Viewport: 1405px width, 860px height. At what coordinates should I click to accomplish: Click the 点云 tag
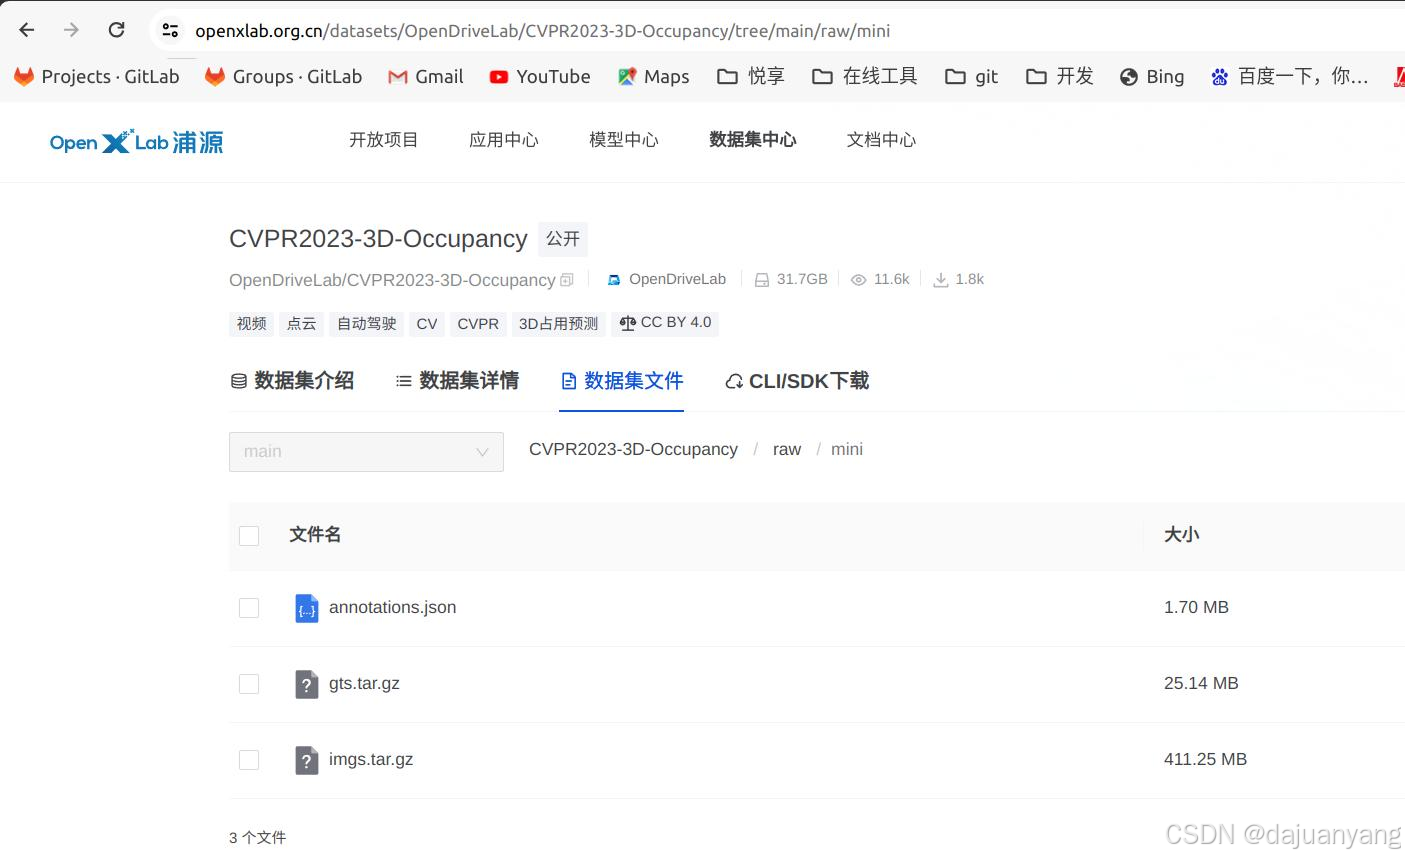(301, 323)
